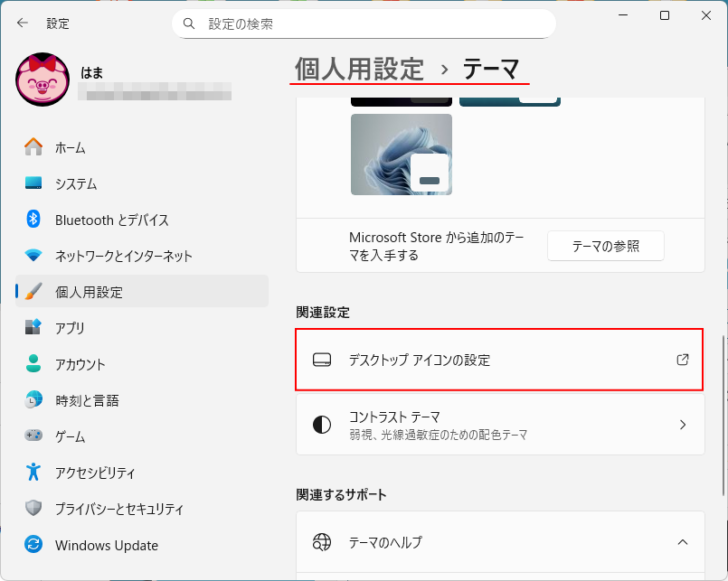Click the network Wi-Fi icon in the sidebar

[33, 255]
